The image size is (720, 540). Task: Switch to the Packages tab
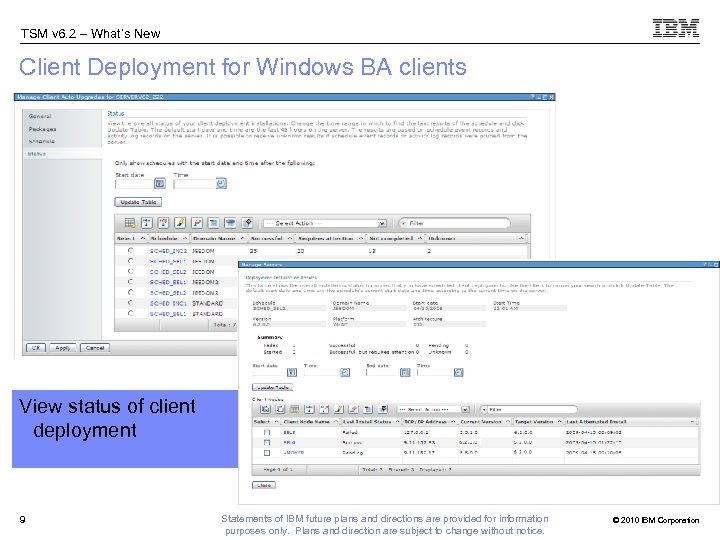(42, 129)
